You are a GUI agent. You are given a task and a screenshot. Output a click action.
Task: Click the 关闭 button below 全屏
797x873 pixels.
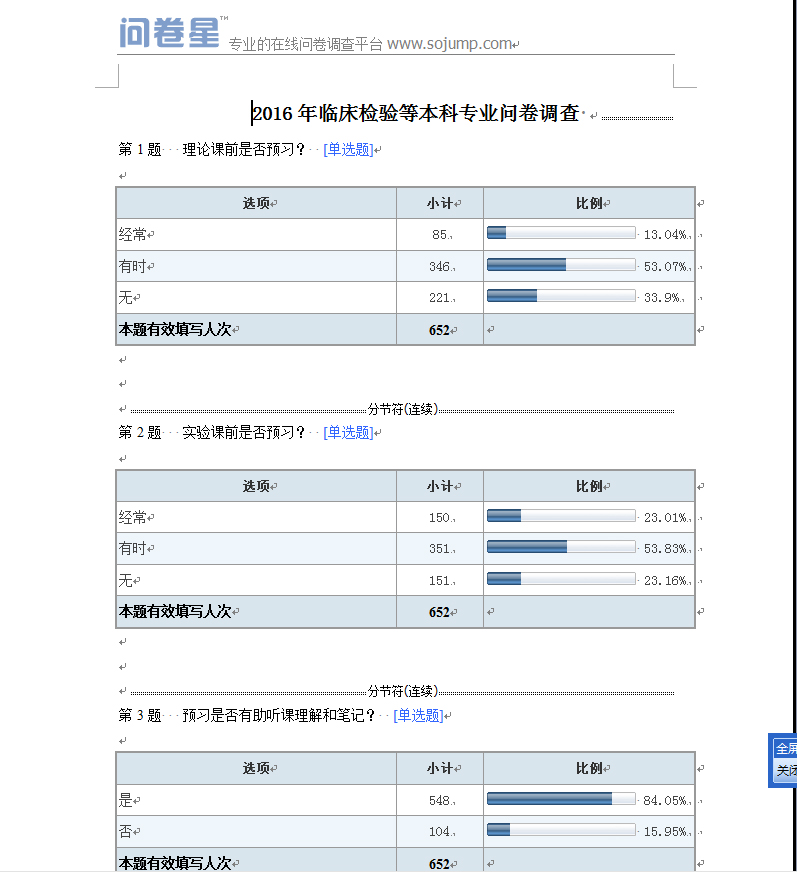(x=785, y=771)
